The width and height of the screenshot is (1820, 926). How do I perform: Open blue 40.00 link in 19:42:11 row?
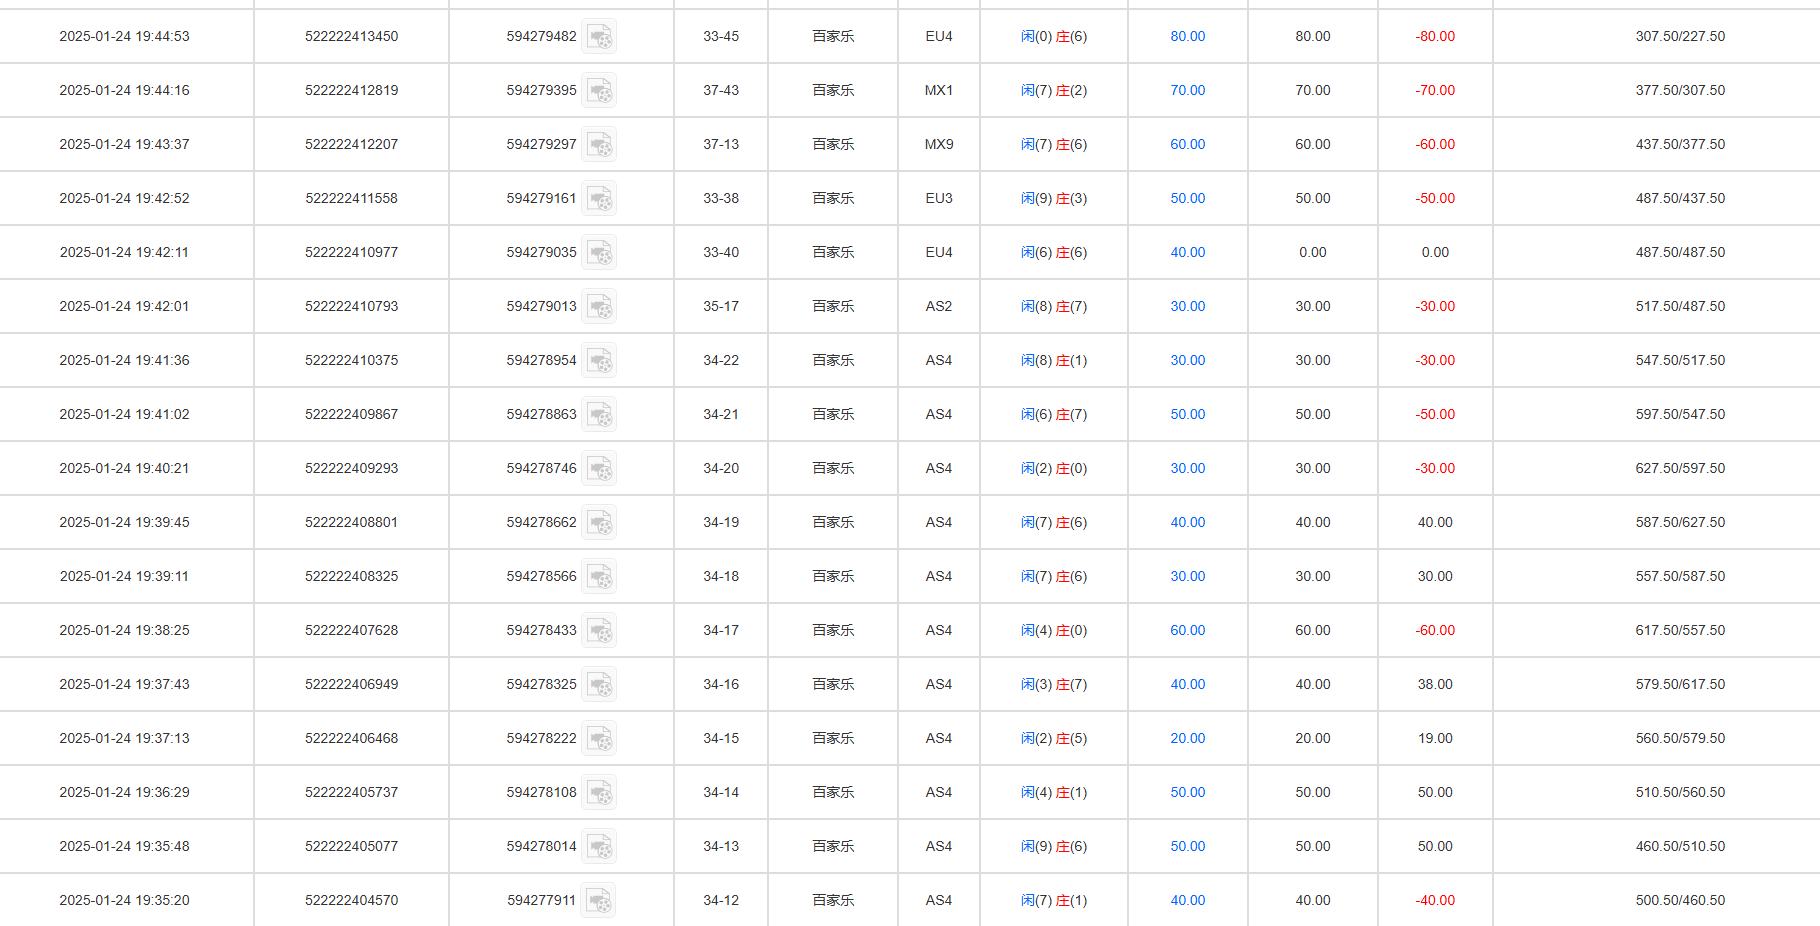click(x=1187, y=253)
